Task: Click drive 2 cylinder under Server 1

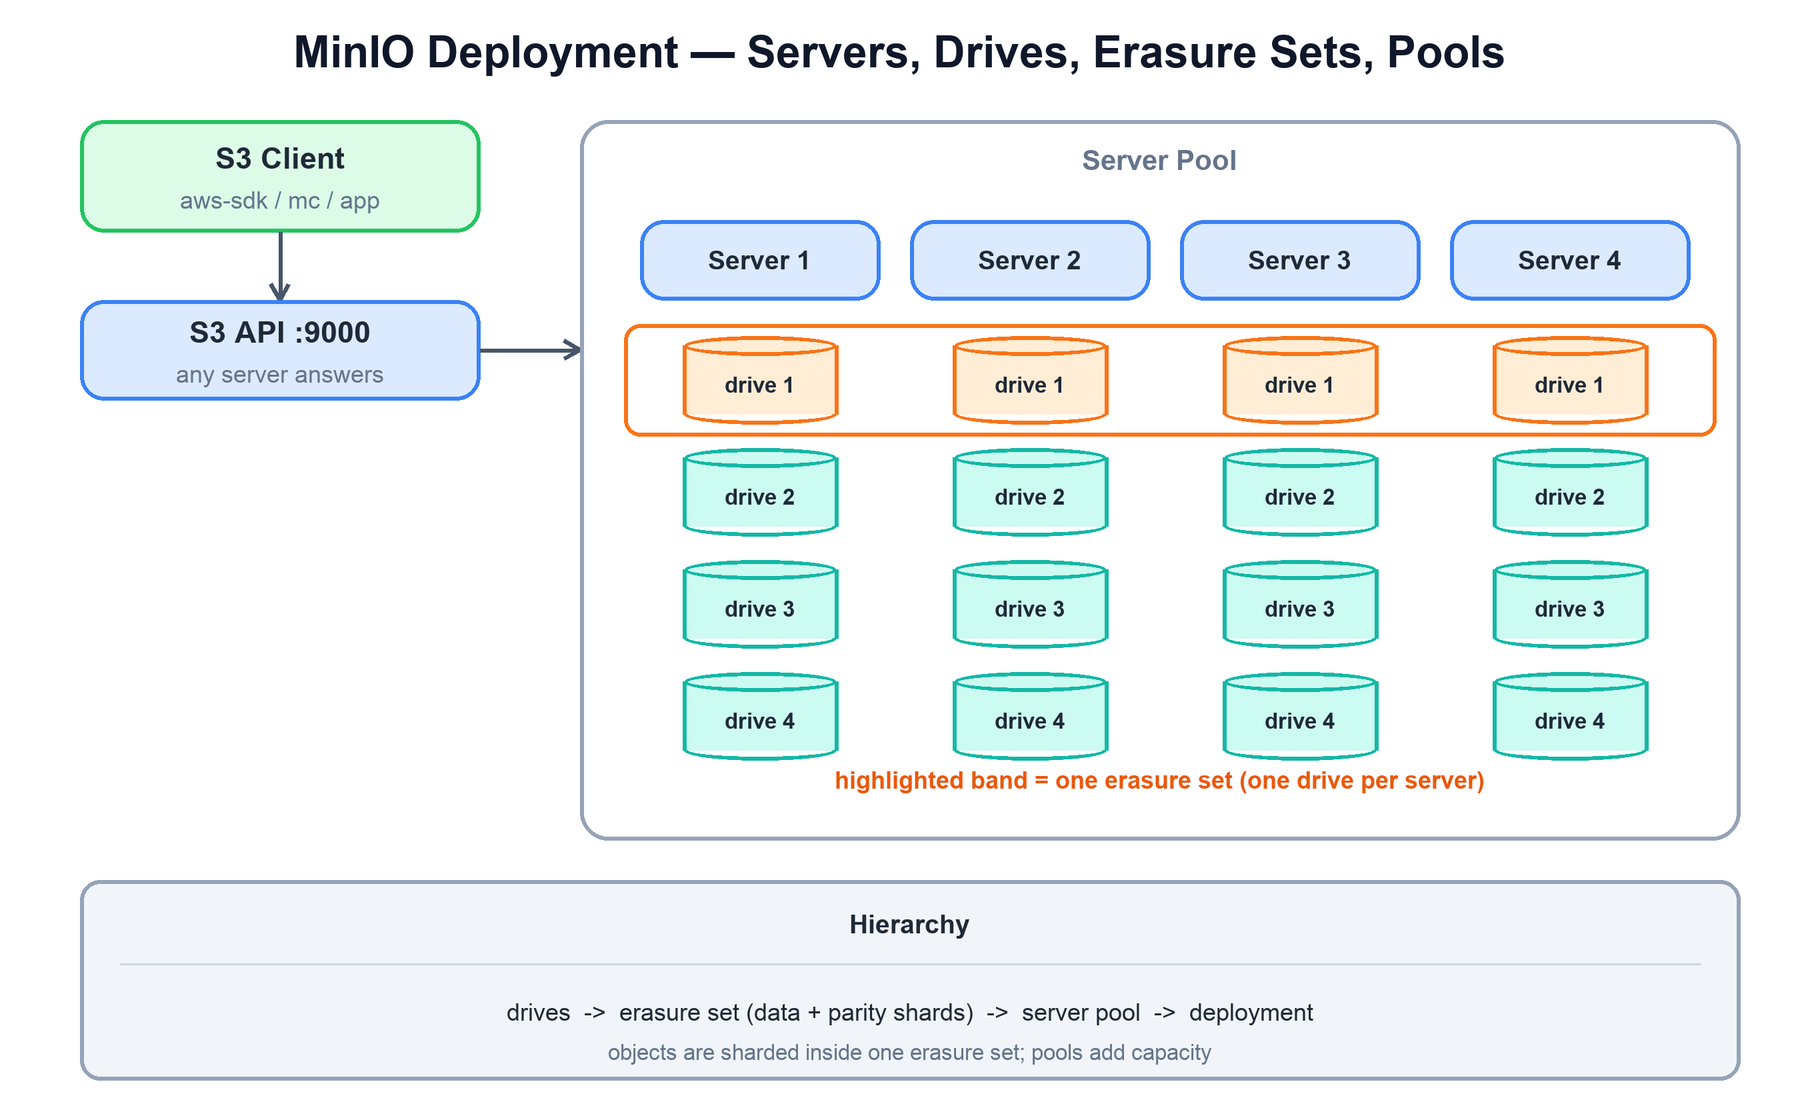Action: tap(760, 493)
